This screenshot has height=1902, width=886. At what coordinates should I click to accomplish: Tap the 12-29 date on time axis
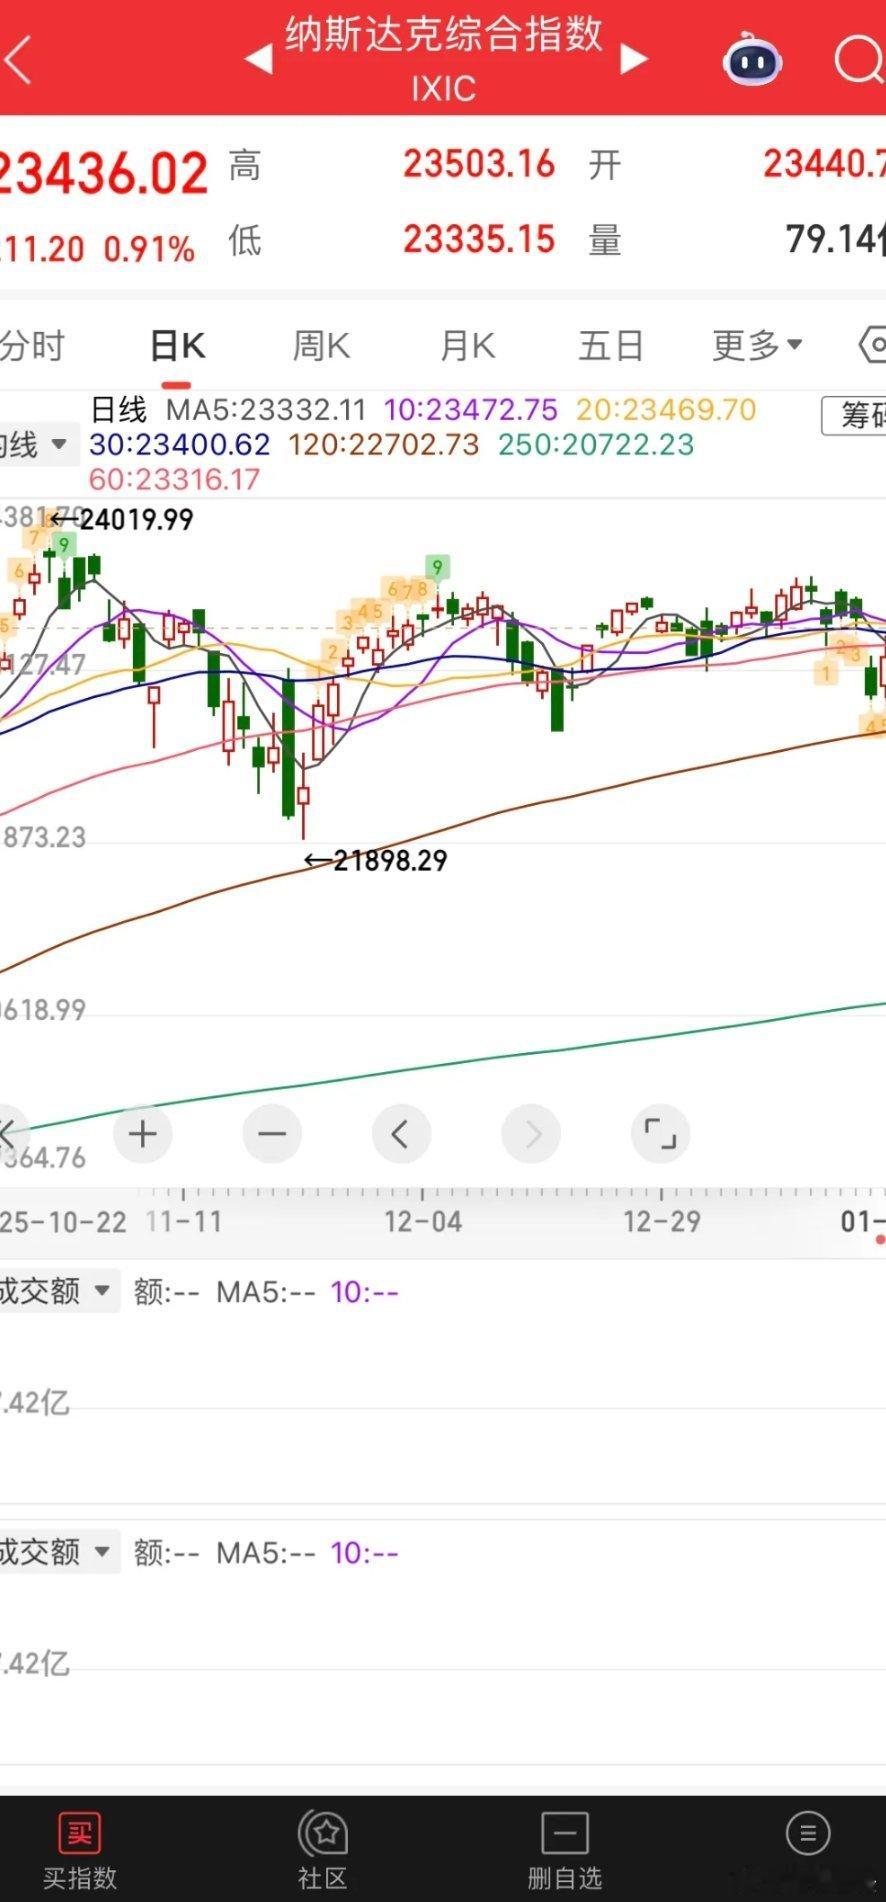[662, 1221]
